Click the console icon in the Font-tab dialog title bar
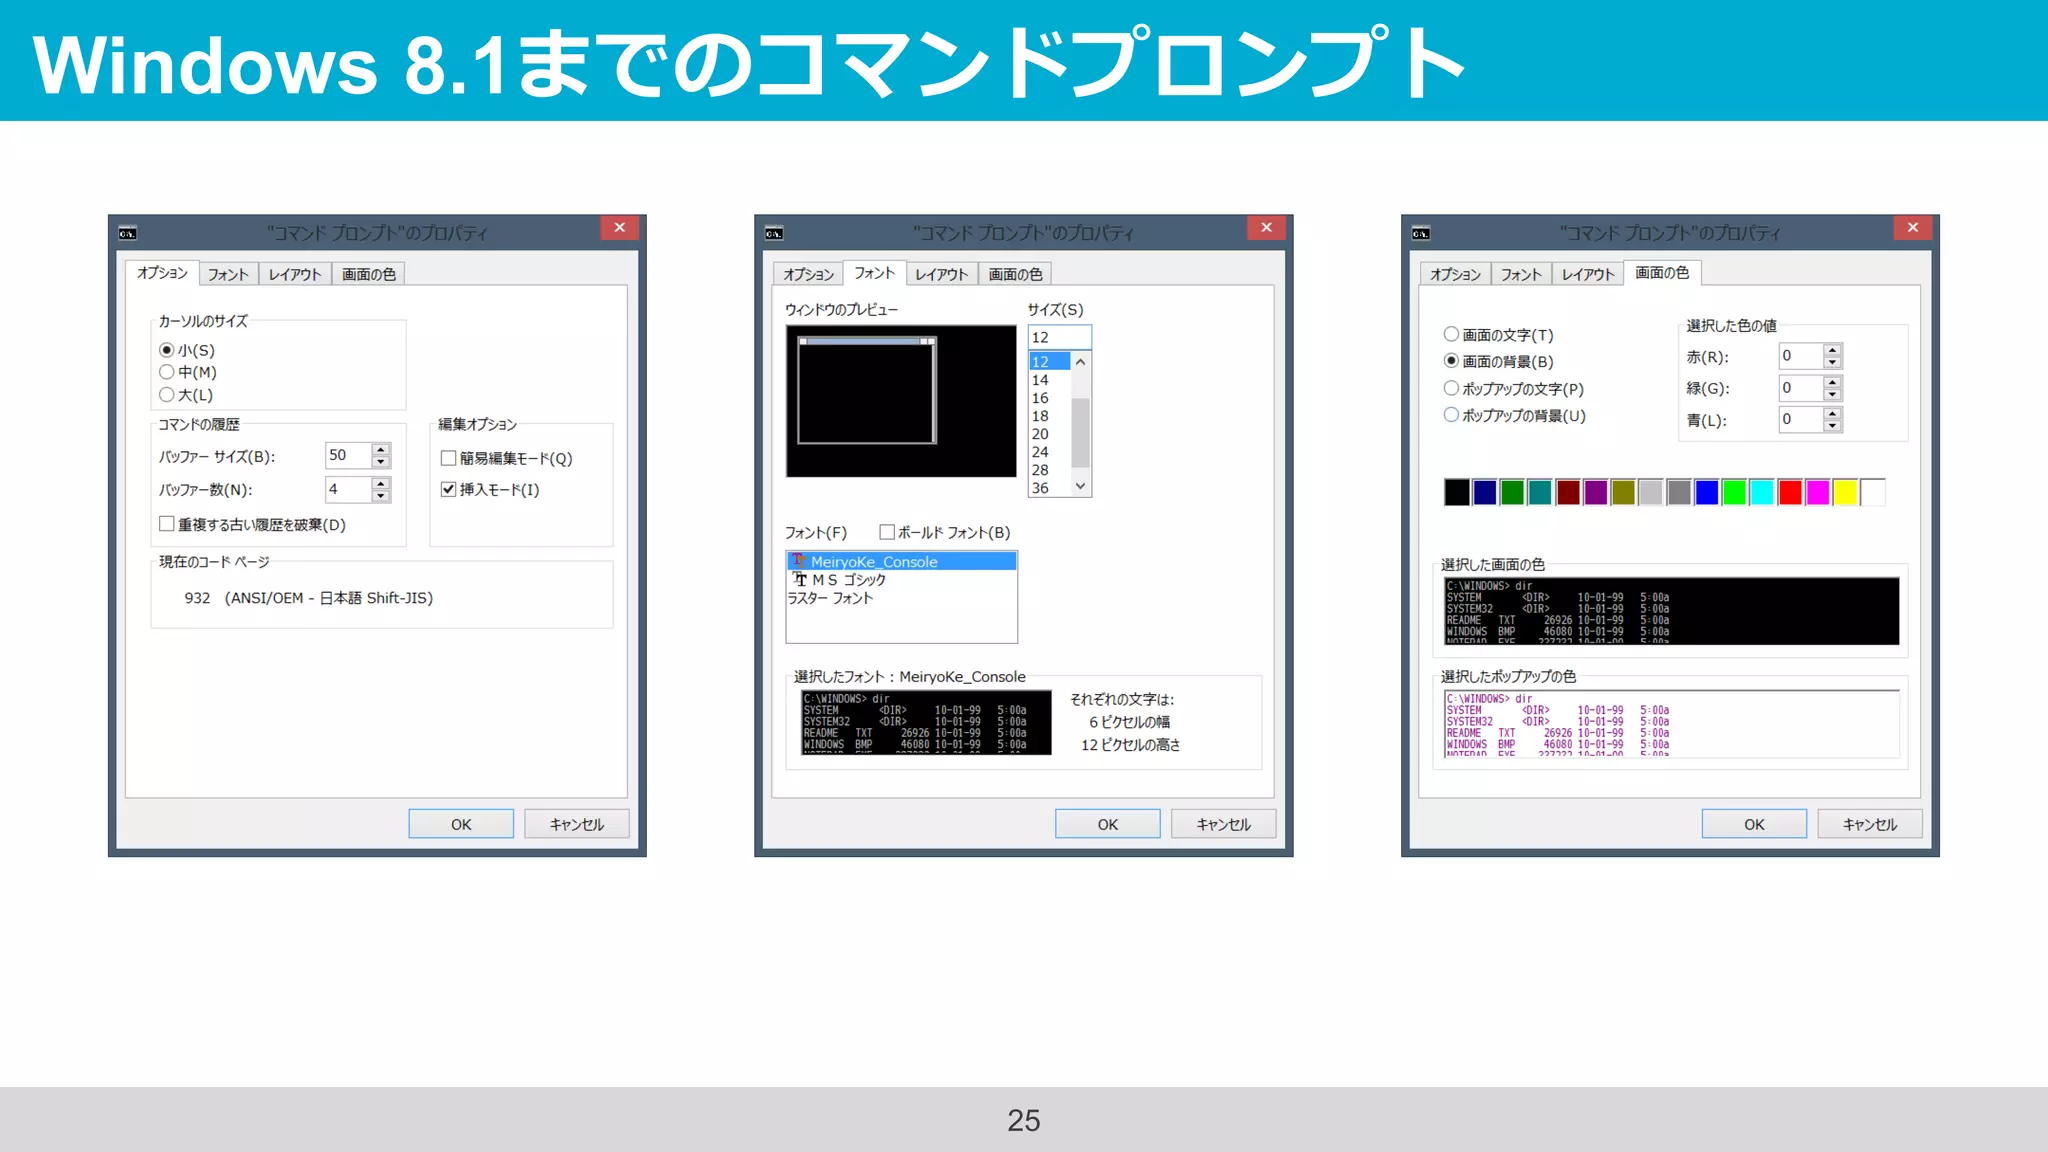This screenshot has width=2048, height=1152. pyautogui.click(x=774, y=233)
